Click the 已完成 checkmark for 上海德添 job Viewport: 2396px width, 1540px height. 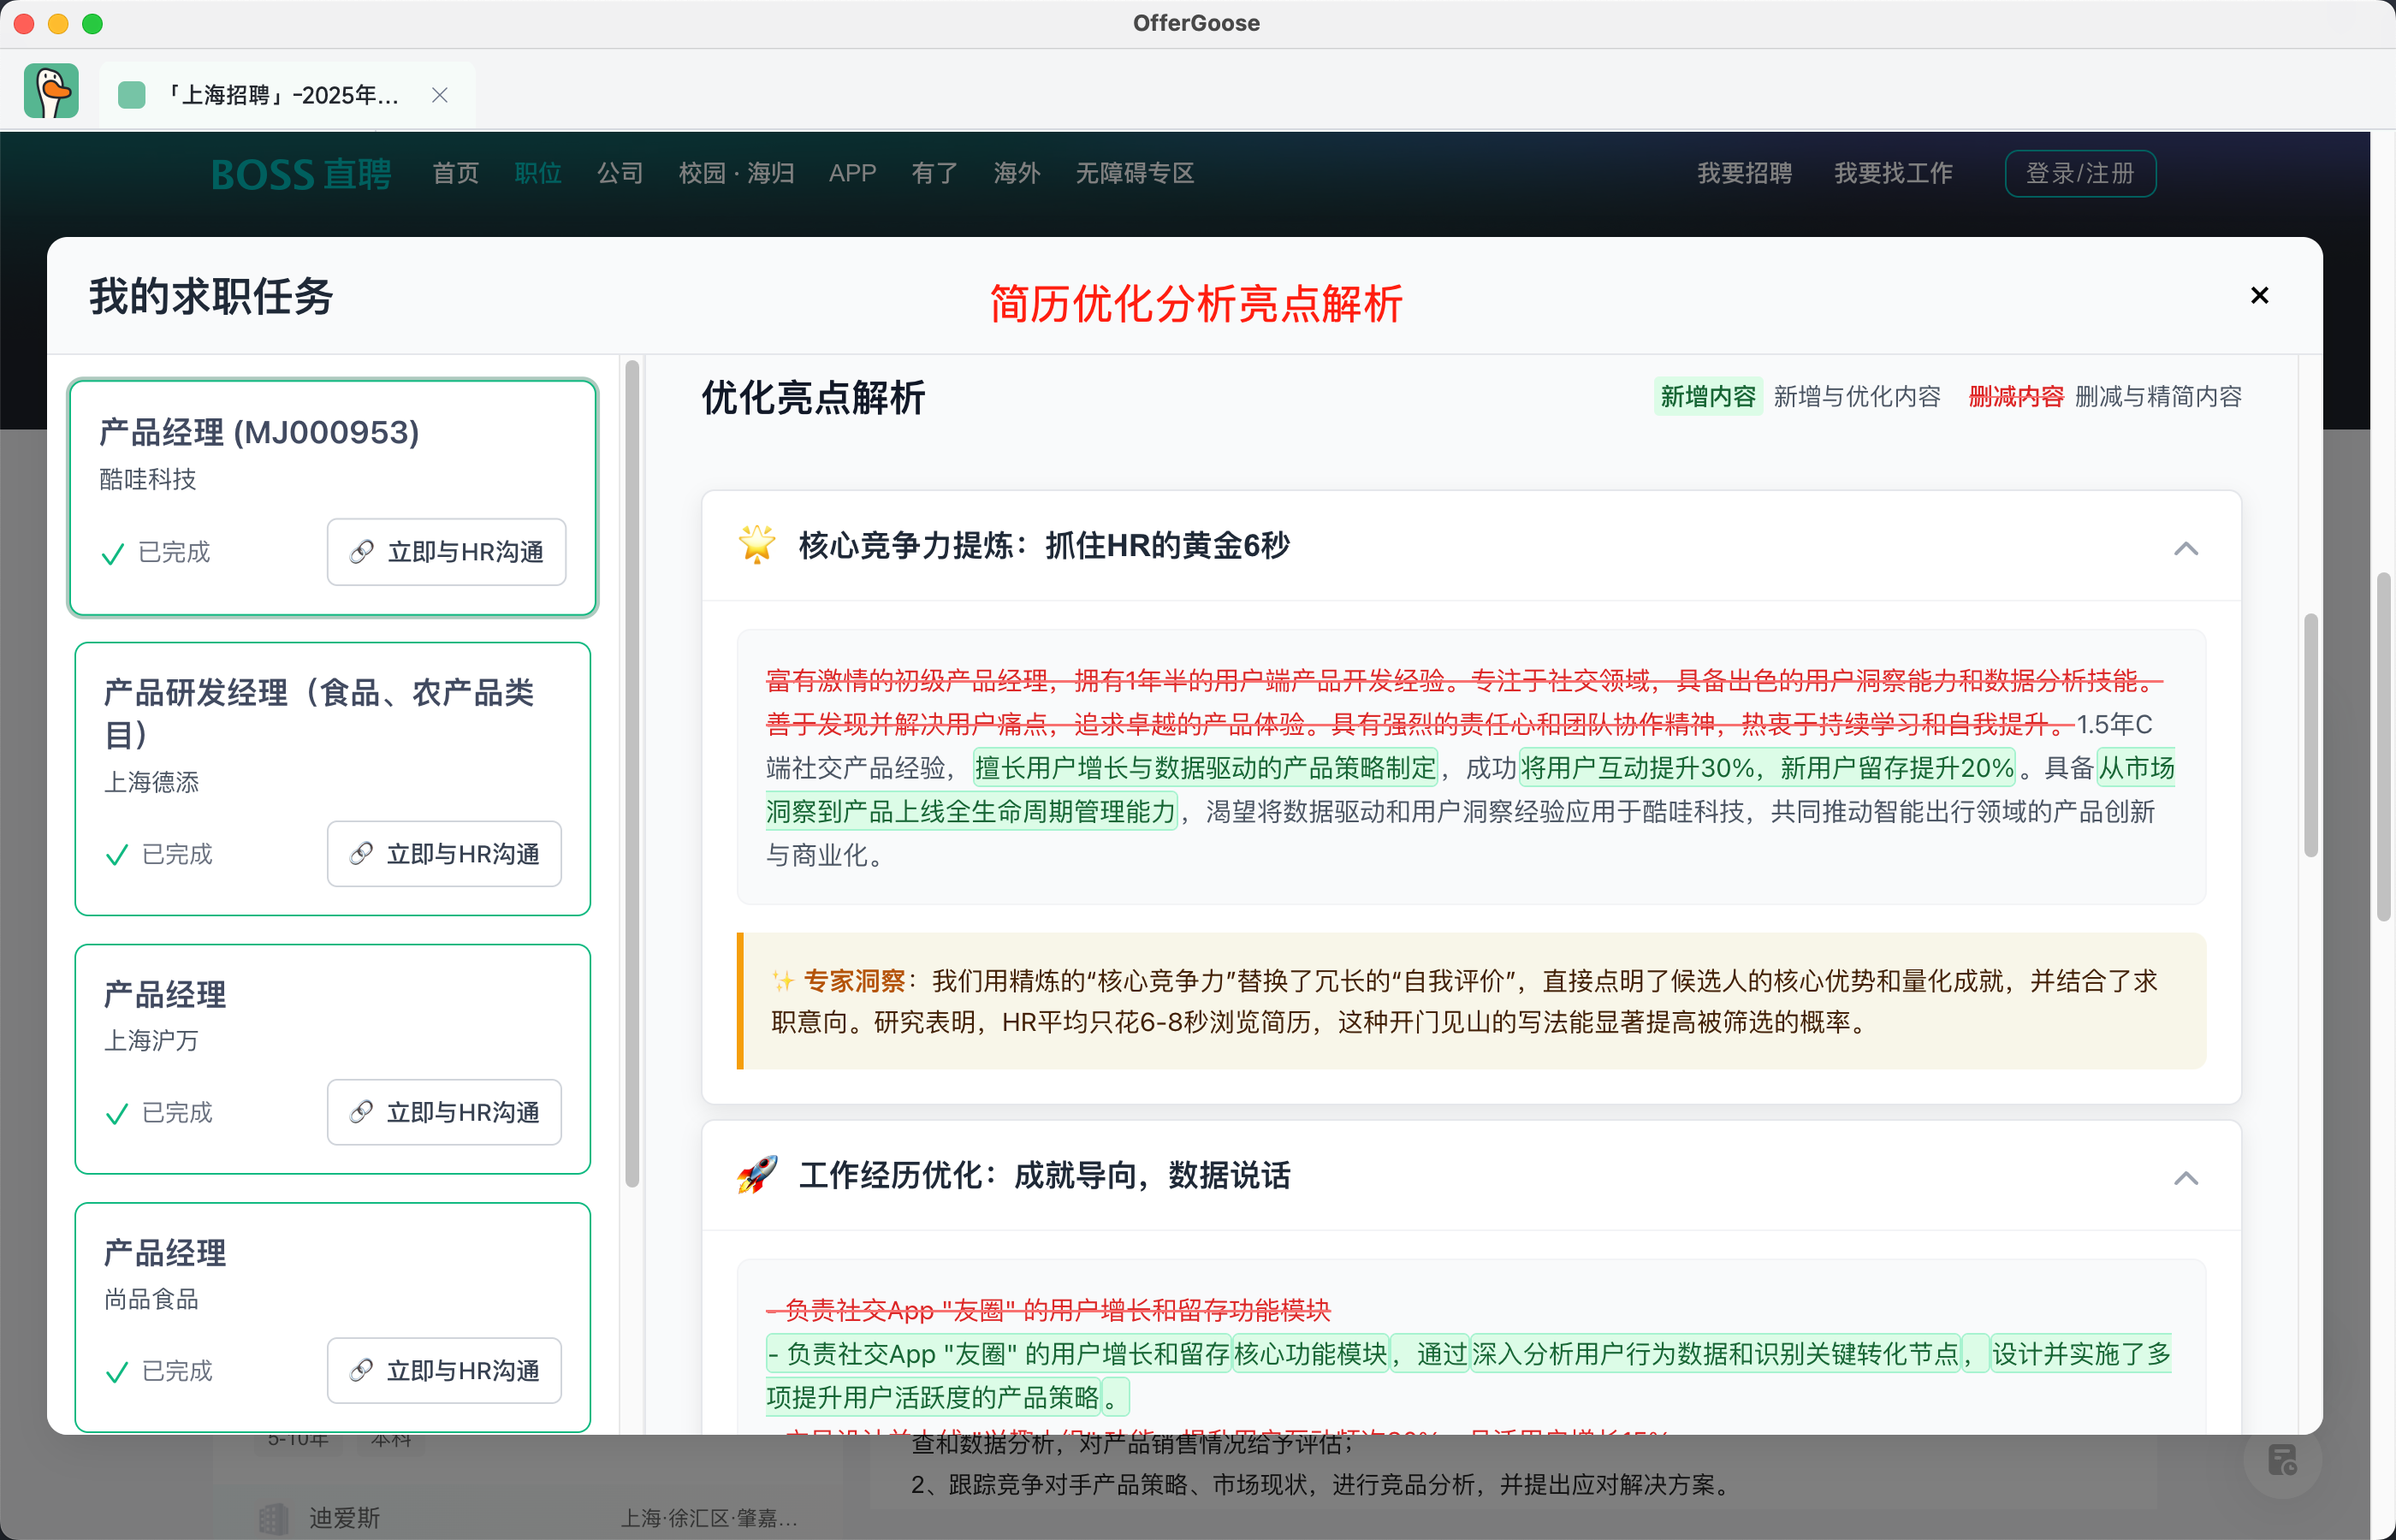point(117,855)
